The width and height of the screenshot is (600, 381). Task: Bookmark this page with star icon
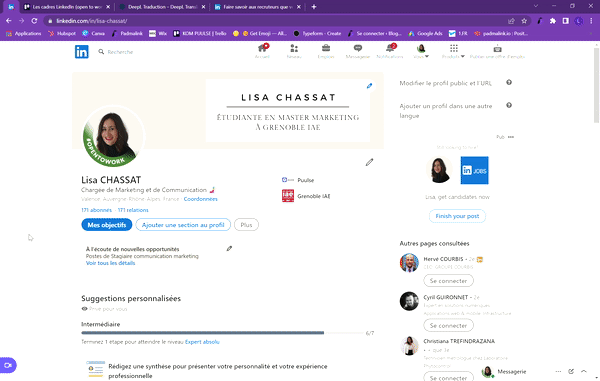pyautogui.click(x=524, y=21)
